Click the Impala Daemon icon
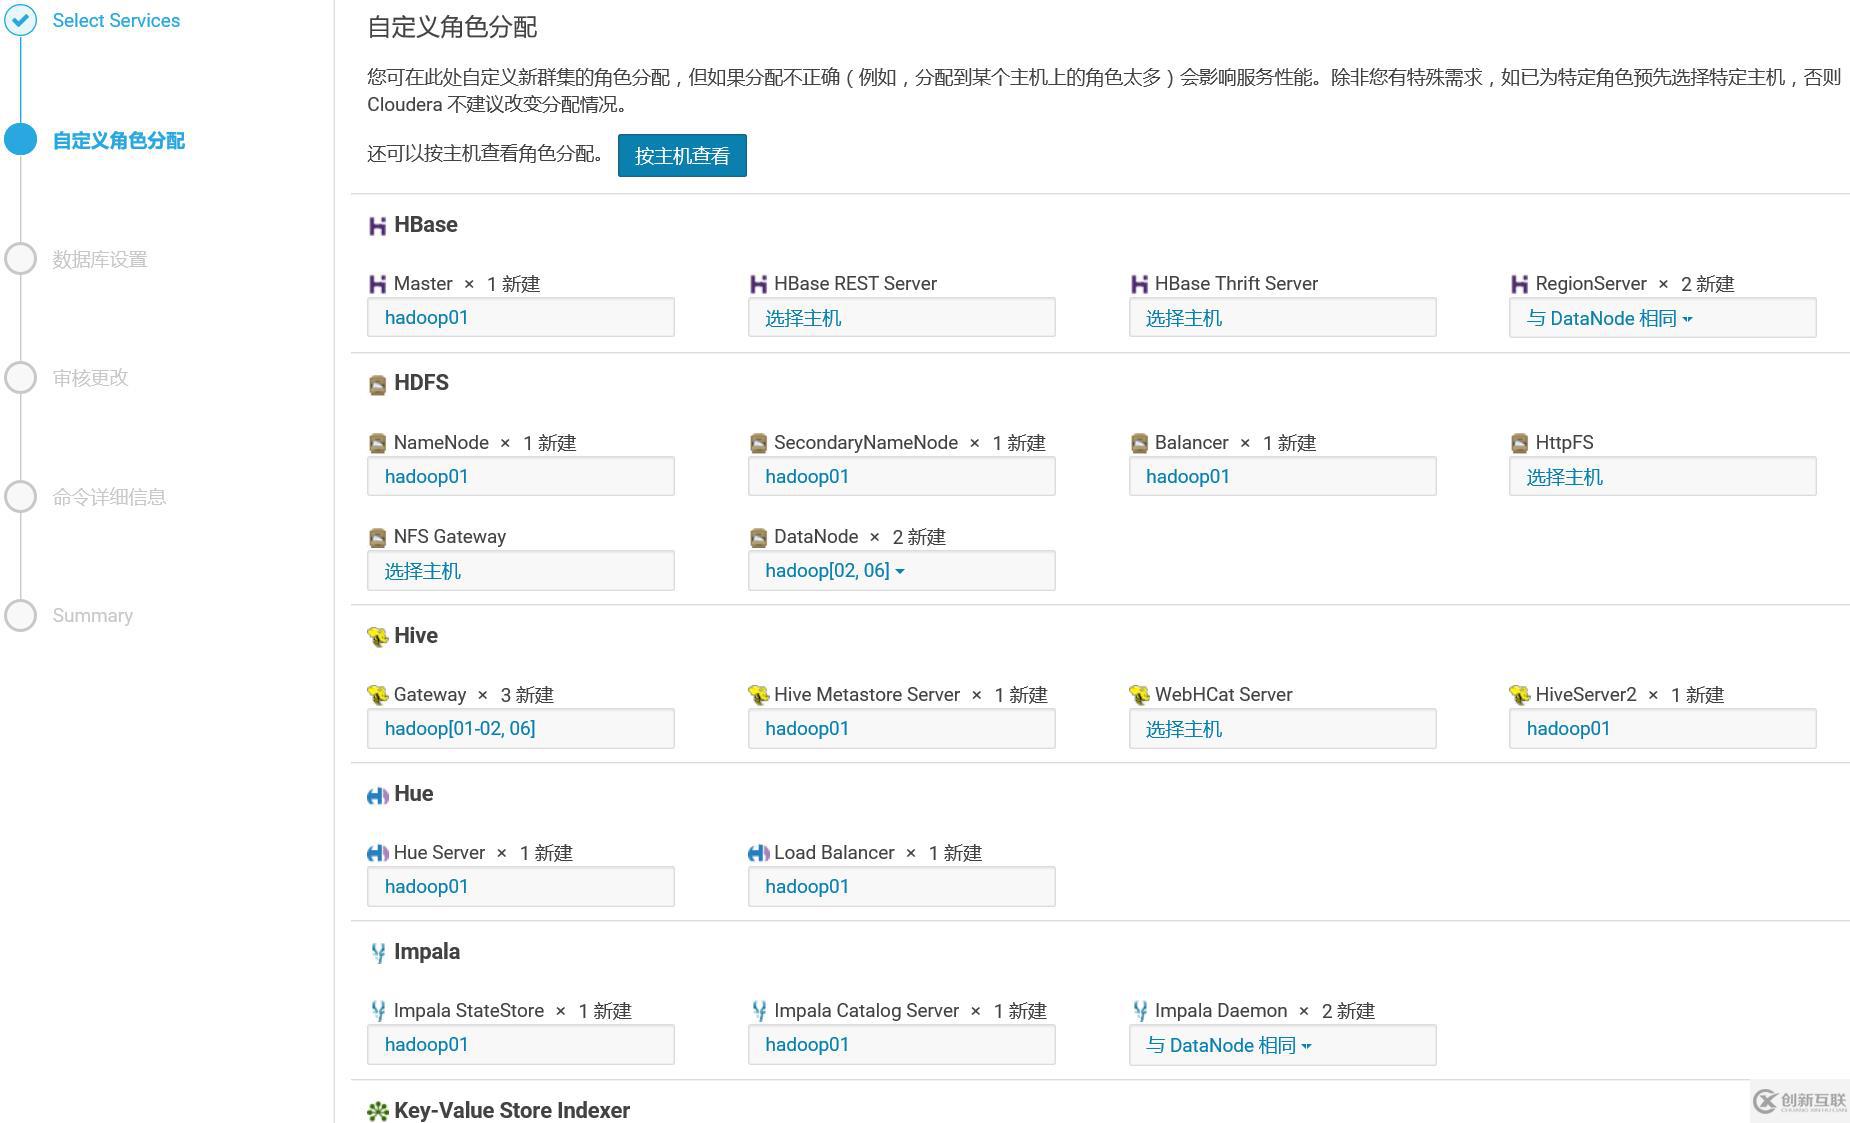1850x1123 pixels. pos(1140,1011)
